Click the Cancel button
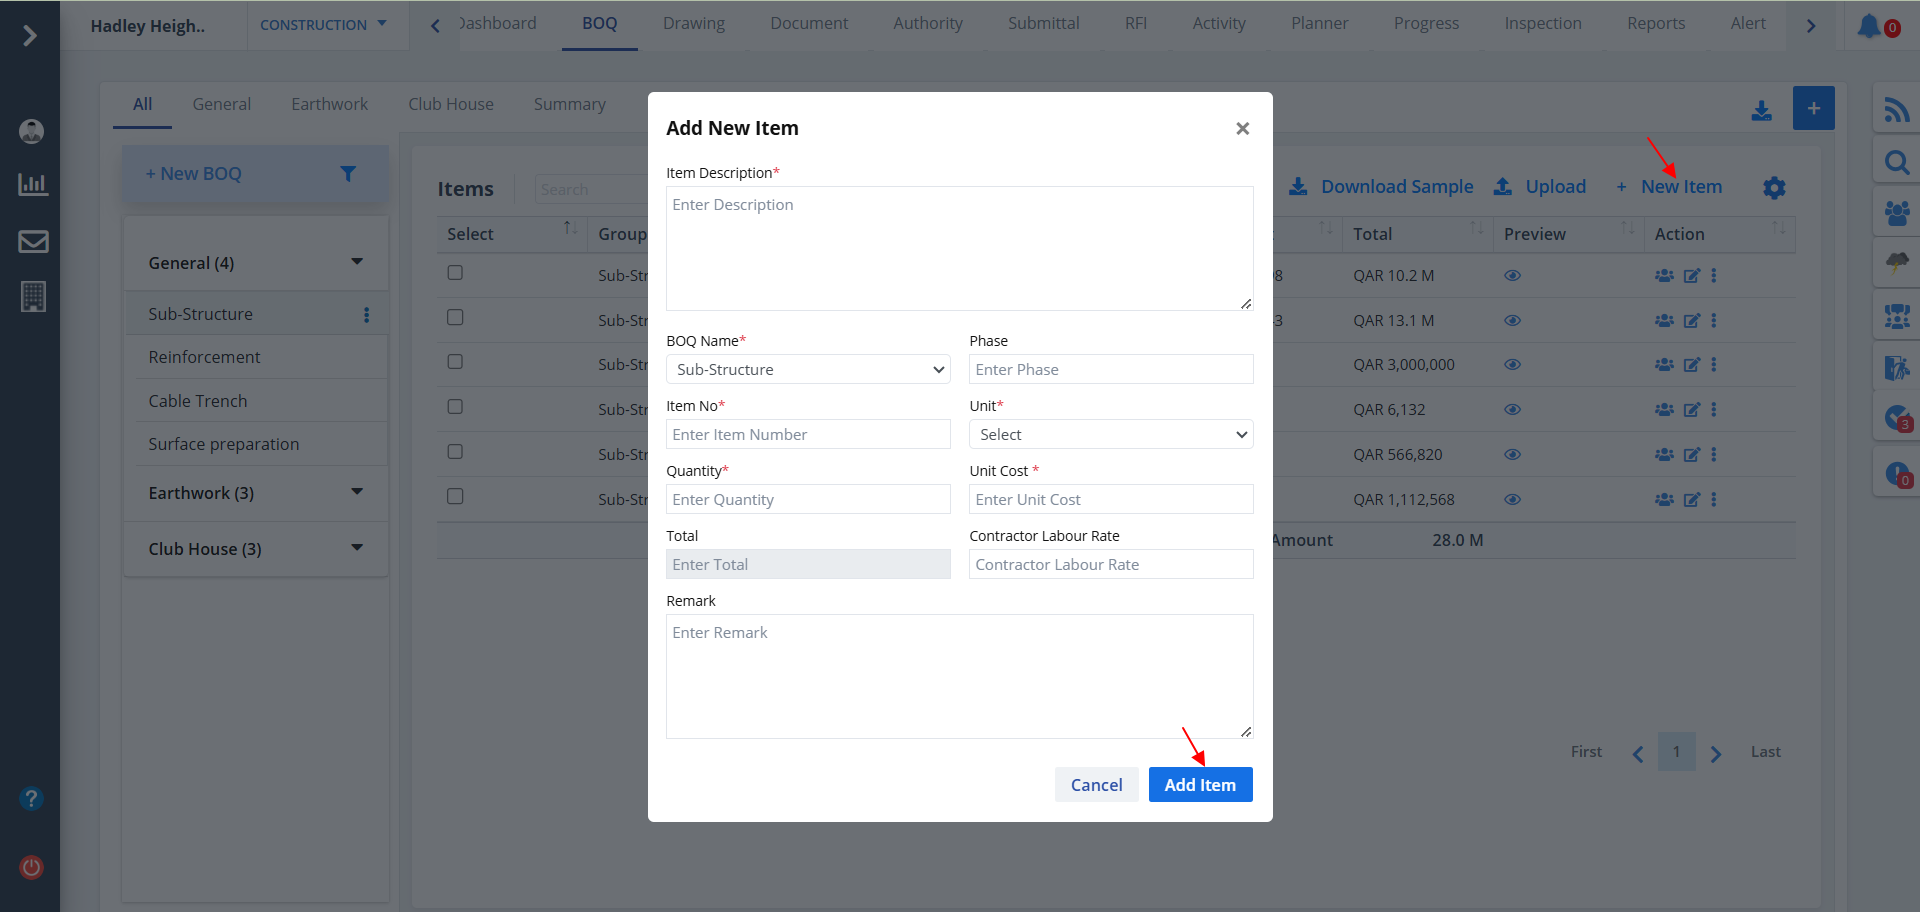Screen dimensions: 1920x912 coord(1096,785)
